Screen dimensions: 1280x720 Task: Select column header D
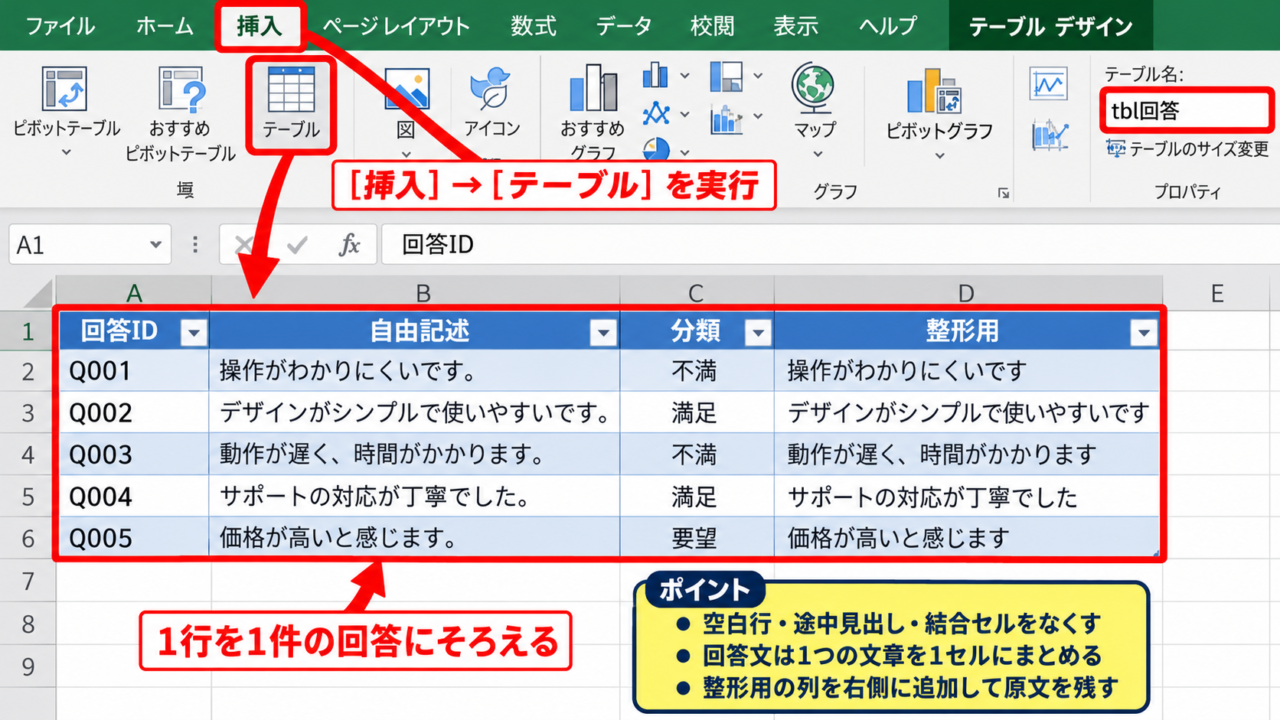966,293
